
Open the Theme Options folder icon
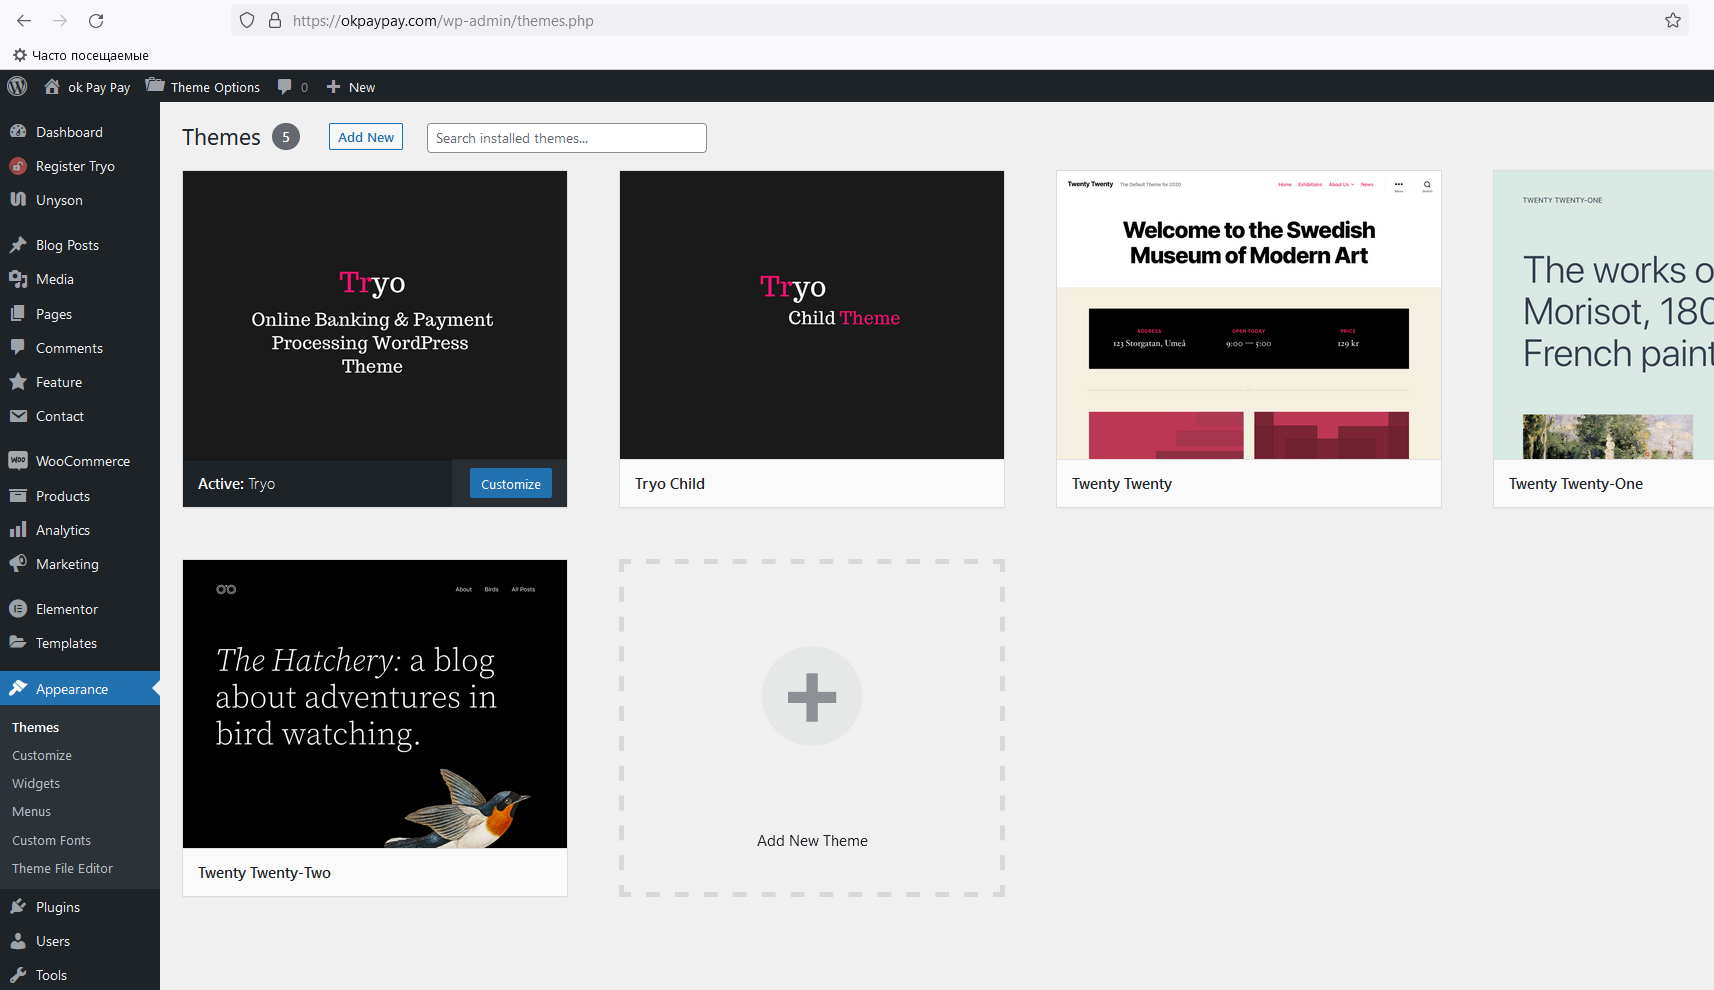(x=155, y=86)
